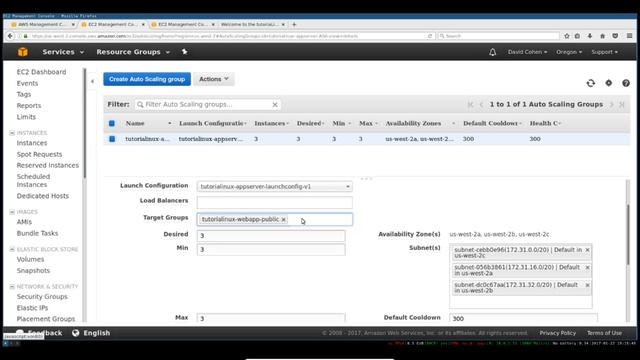Open the Oregon region selector
Image resolution: width=640 pixels, height=360 pixels.
coord(569,52)
